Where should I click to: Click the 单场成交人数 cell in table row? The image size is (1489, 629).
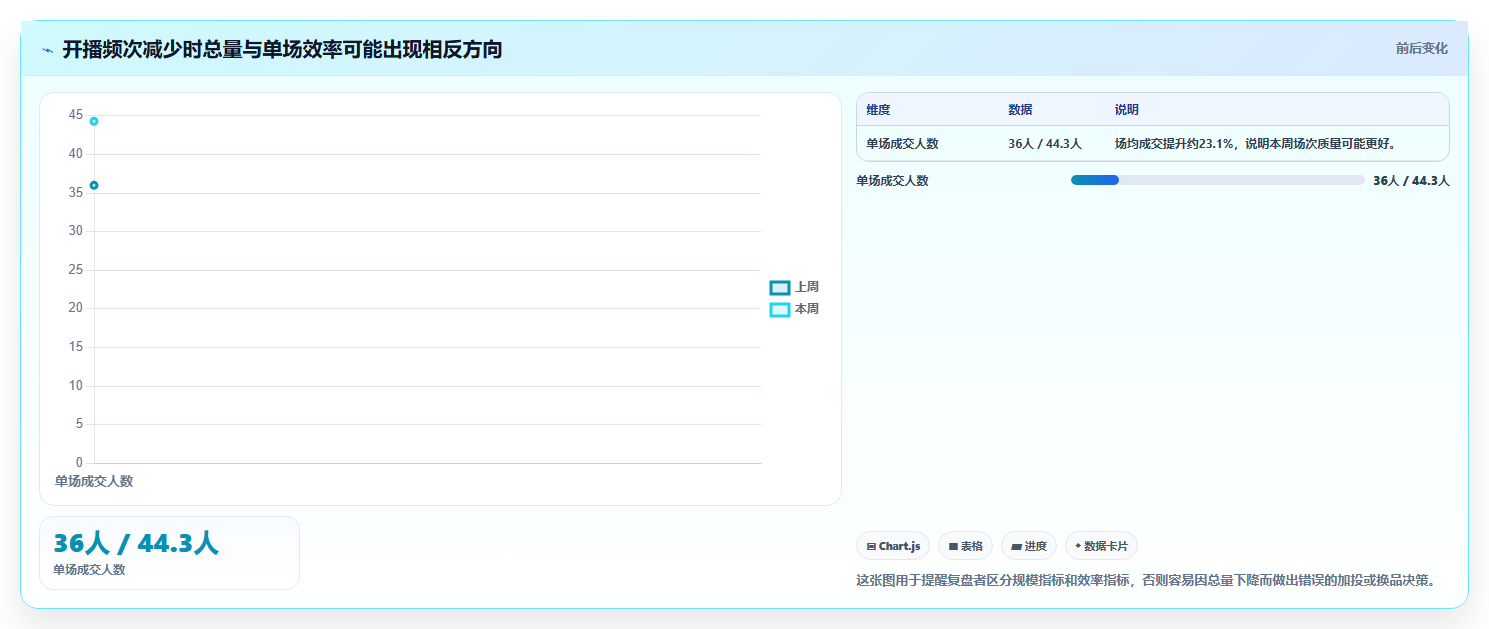tap(902, 144)
